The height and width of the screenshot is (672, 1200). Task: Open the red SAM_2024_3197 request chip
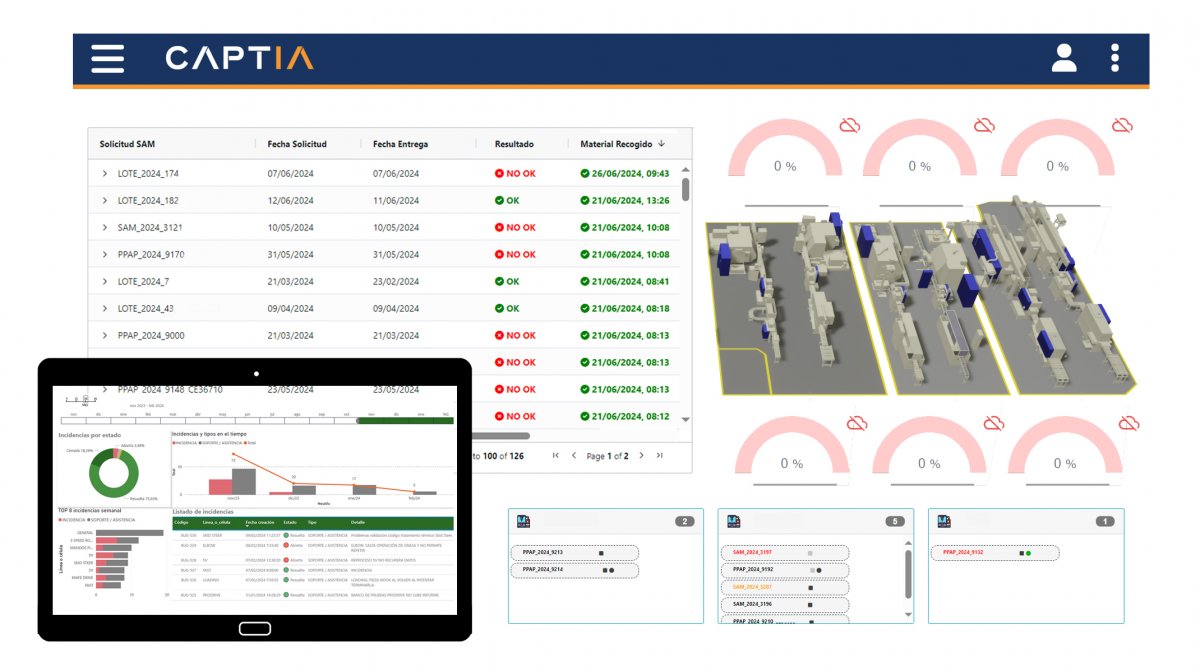pos(784,552)
